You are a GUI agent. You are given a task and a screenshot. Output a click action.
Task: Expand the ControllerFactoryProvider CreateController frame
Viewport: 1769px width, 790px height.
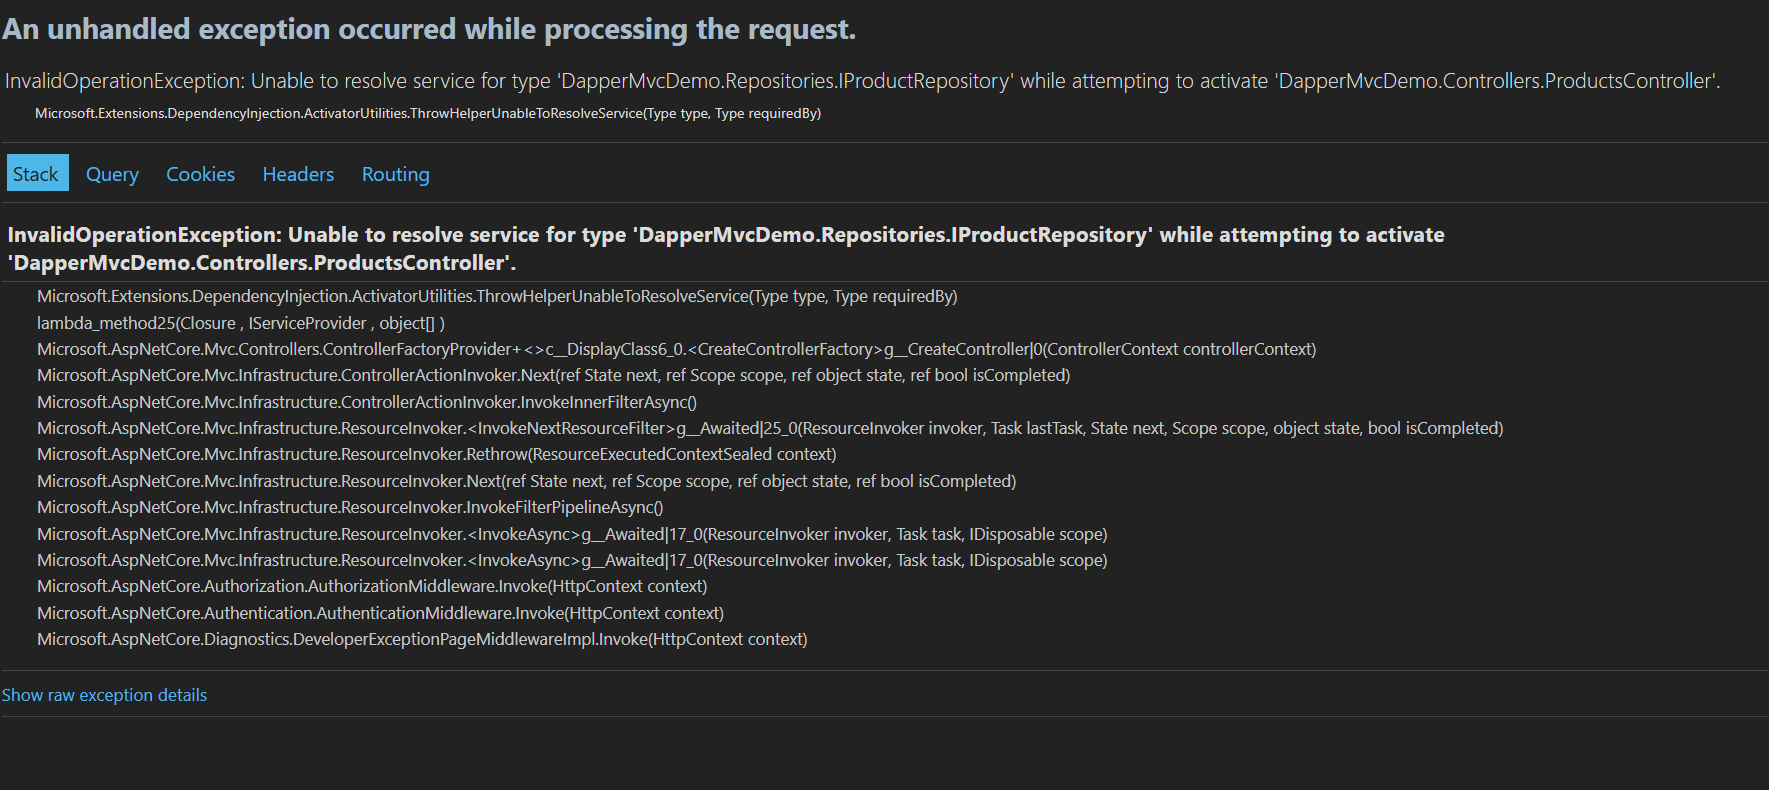[x=676, y=349]
